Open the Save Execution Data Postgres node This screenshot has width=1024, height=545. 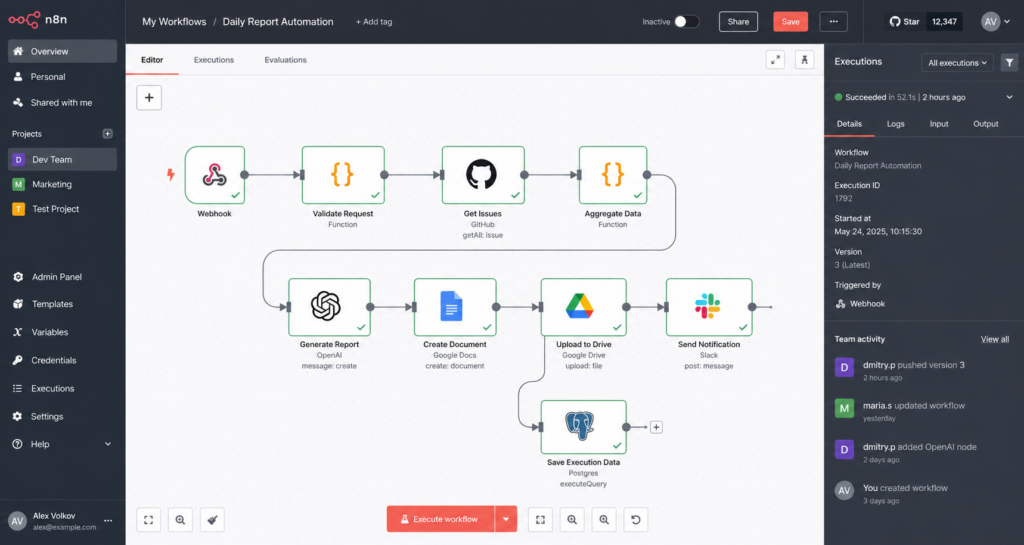583,427
